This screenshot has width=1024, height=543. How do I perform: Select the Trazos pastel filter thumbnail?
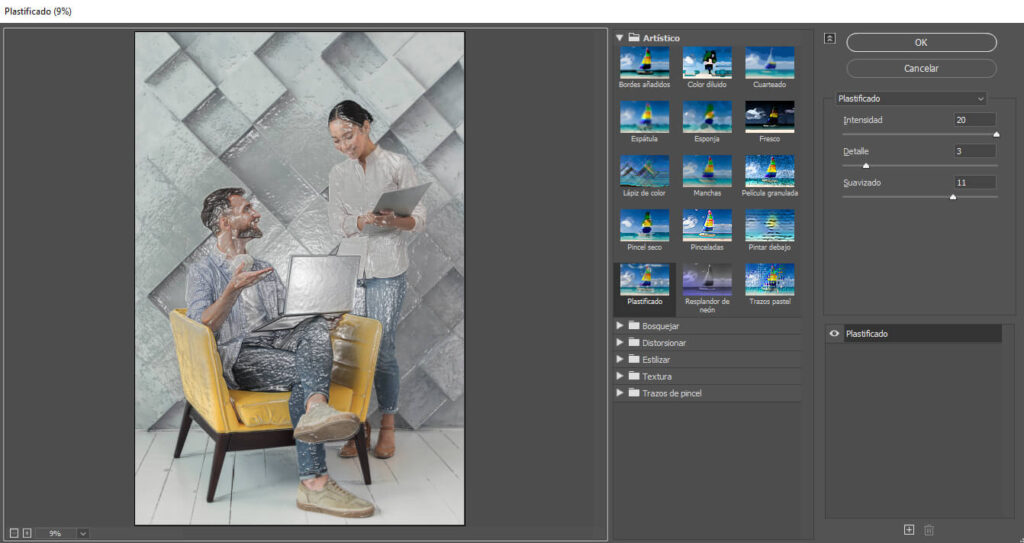tap(769, 280)
